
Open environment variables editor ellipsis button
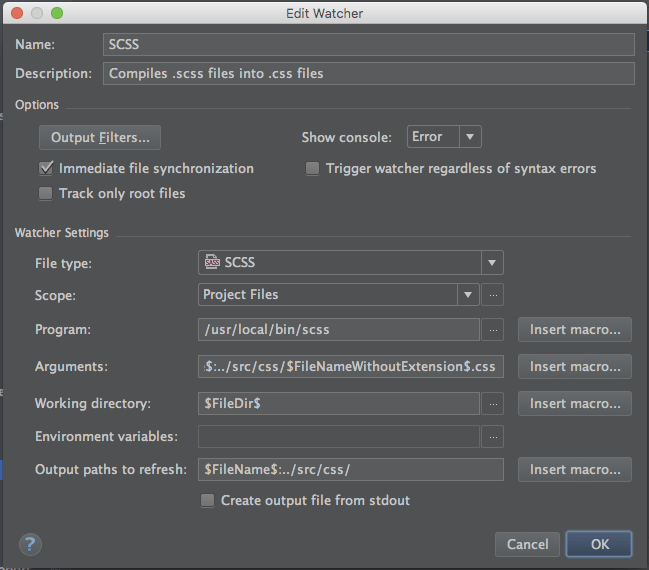coord(493,437)
